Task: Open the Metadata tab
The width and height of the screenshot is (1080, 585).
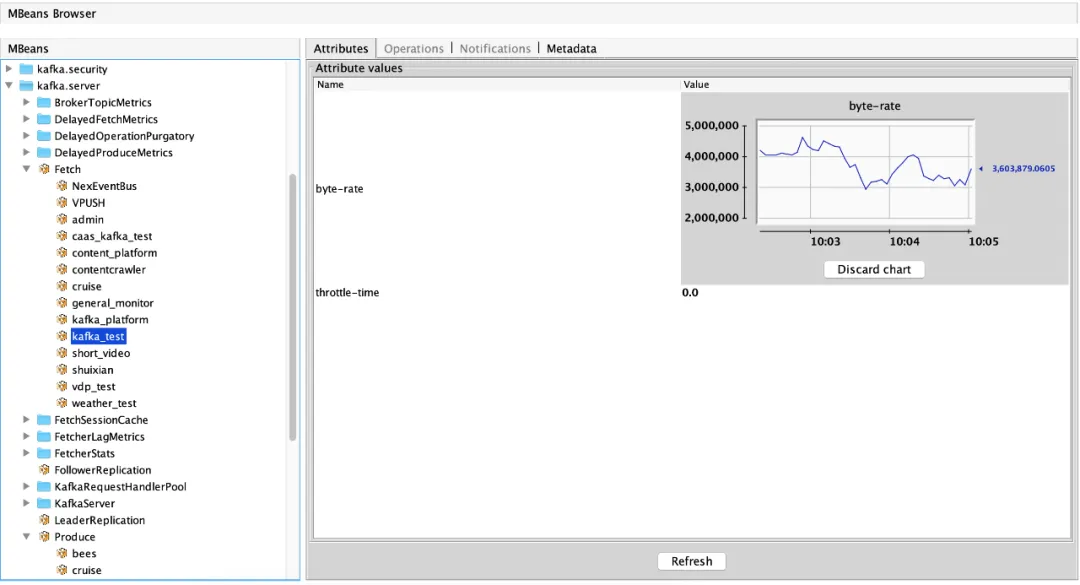Action: [x=572, y=48]
